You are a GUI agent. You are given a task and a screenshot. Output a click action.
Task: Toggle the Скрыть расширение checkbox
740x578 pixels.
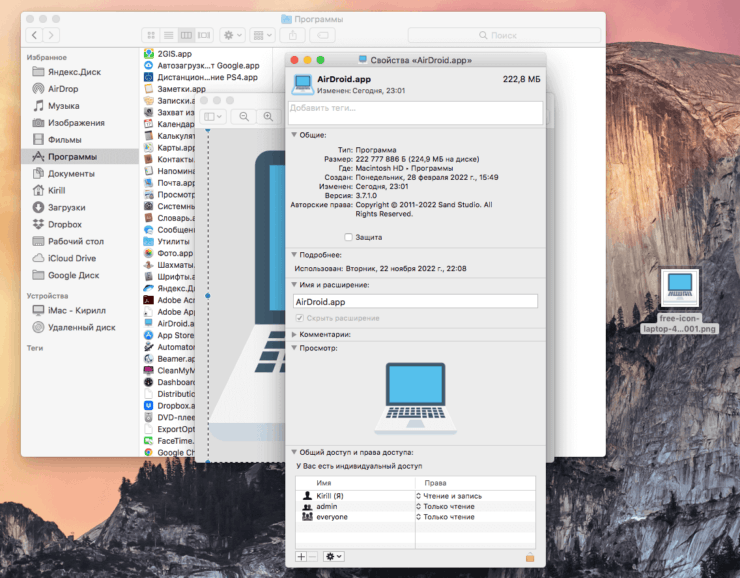(x=298, y=318)
